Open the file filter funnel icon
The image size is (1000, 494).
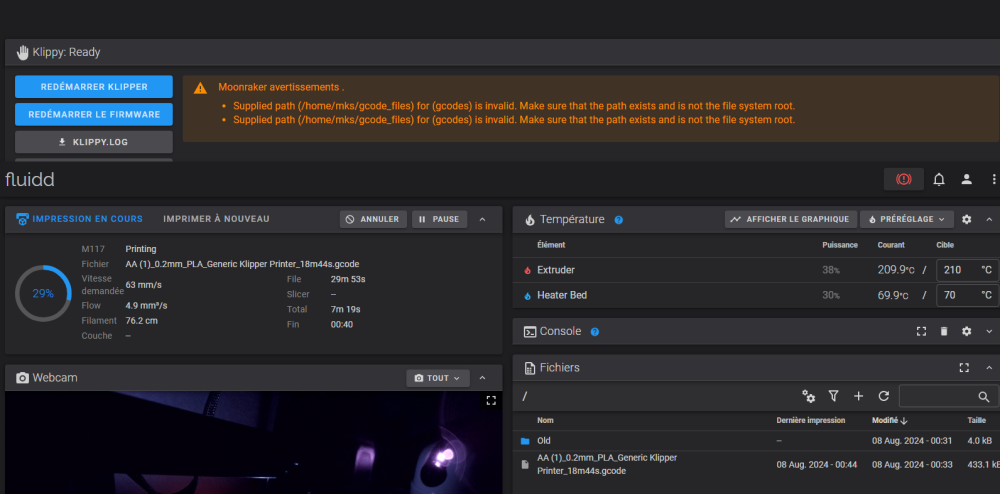point(833,396)
